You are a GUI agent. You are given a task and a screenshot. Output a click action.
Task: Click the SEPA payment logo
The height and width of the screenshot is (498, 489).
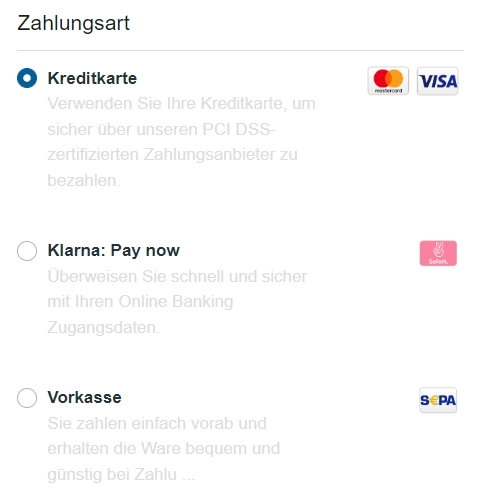click(438, 400)
